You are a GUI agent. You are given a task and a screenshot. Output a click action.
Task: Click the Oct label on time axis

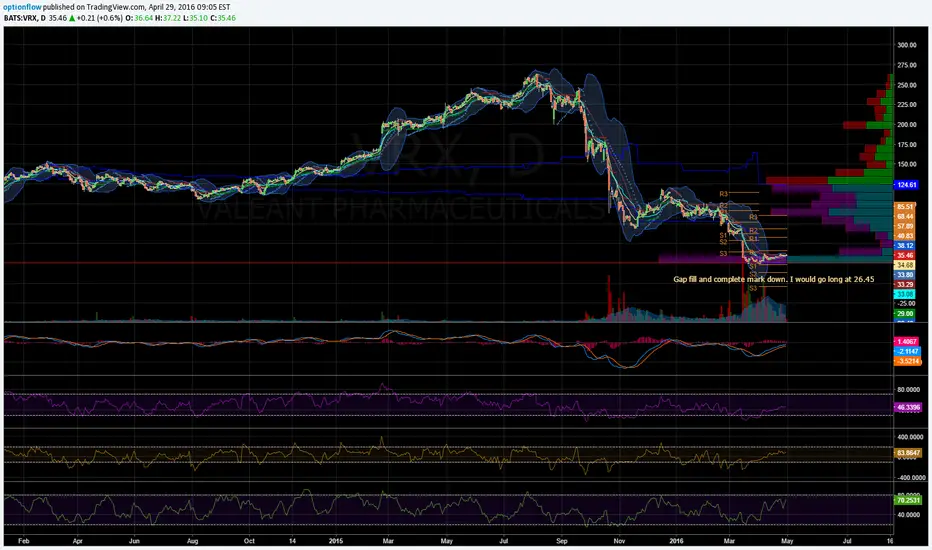click(x=250, y=542)
